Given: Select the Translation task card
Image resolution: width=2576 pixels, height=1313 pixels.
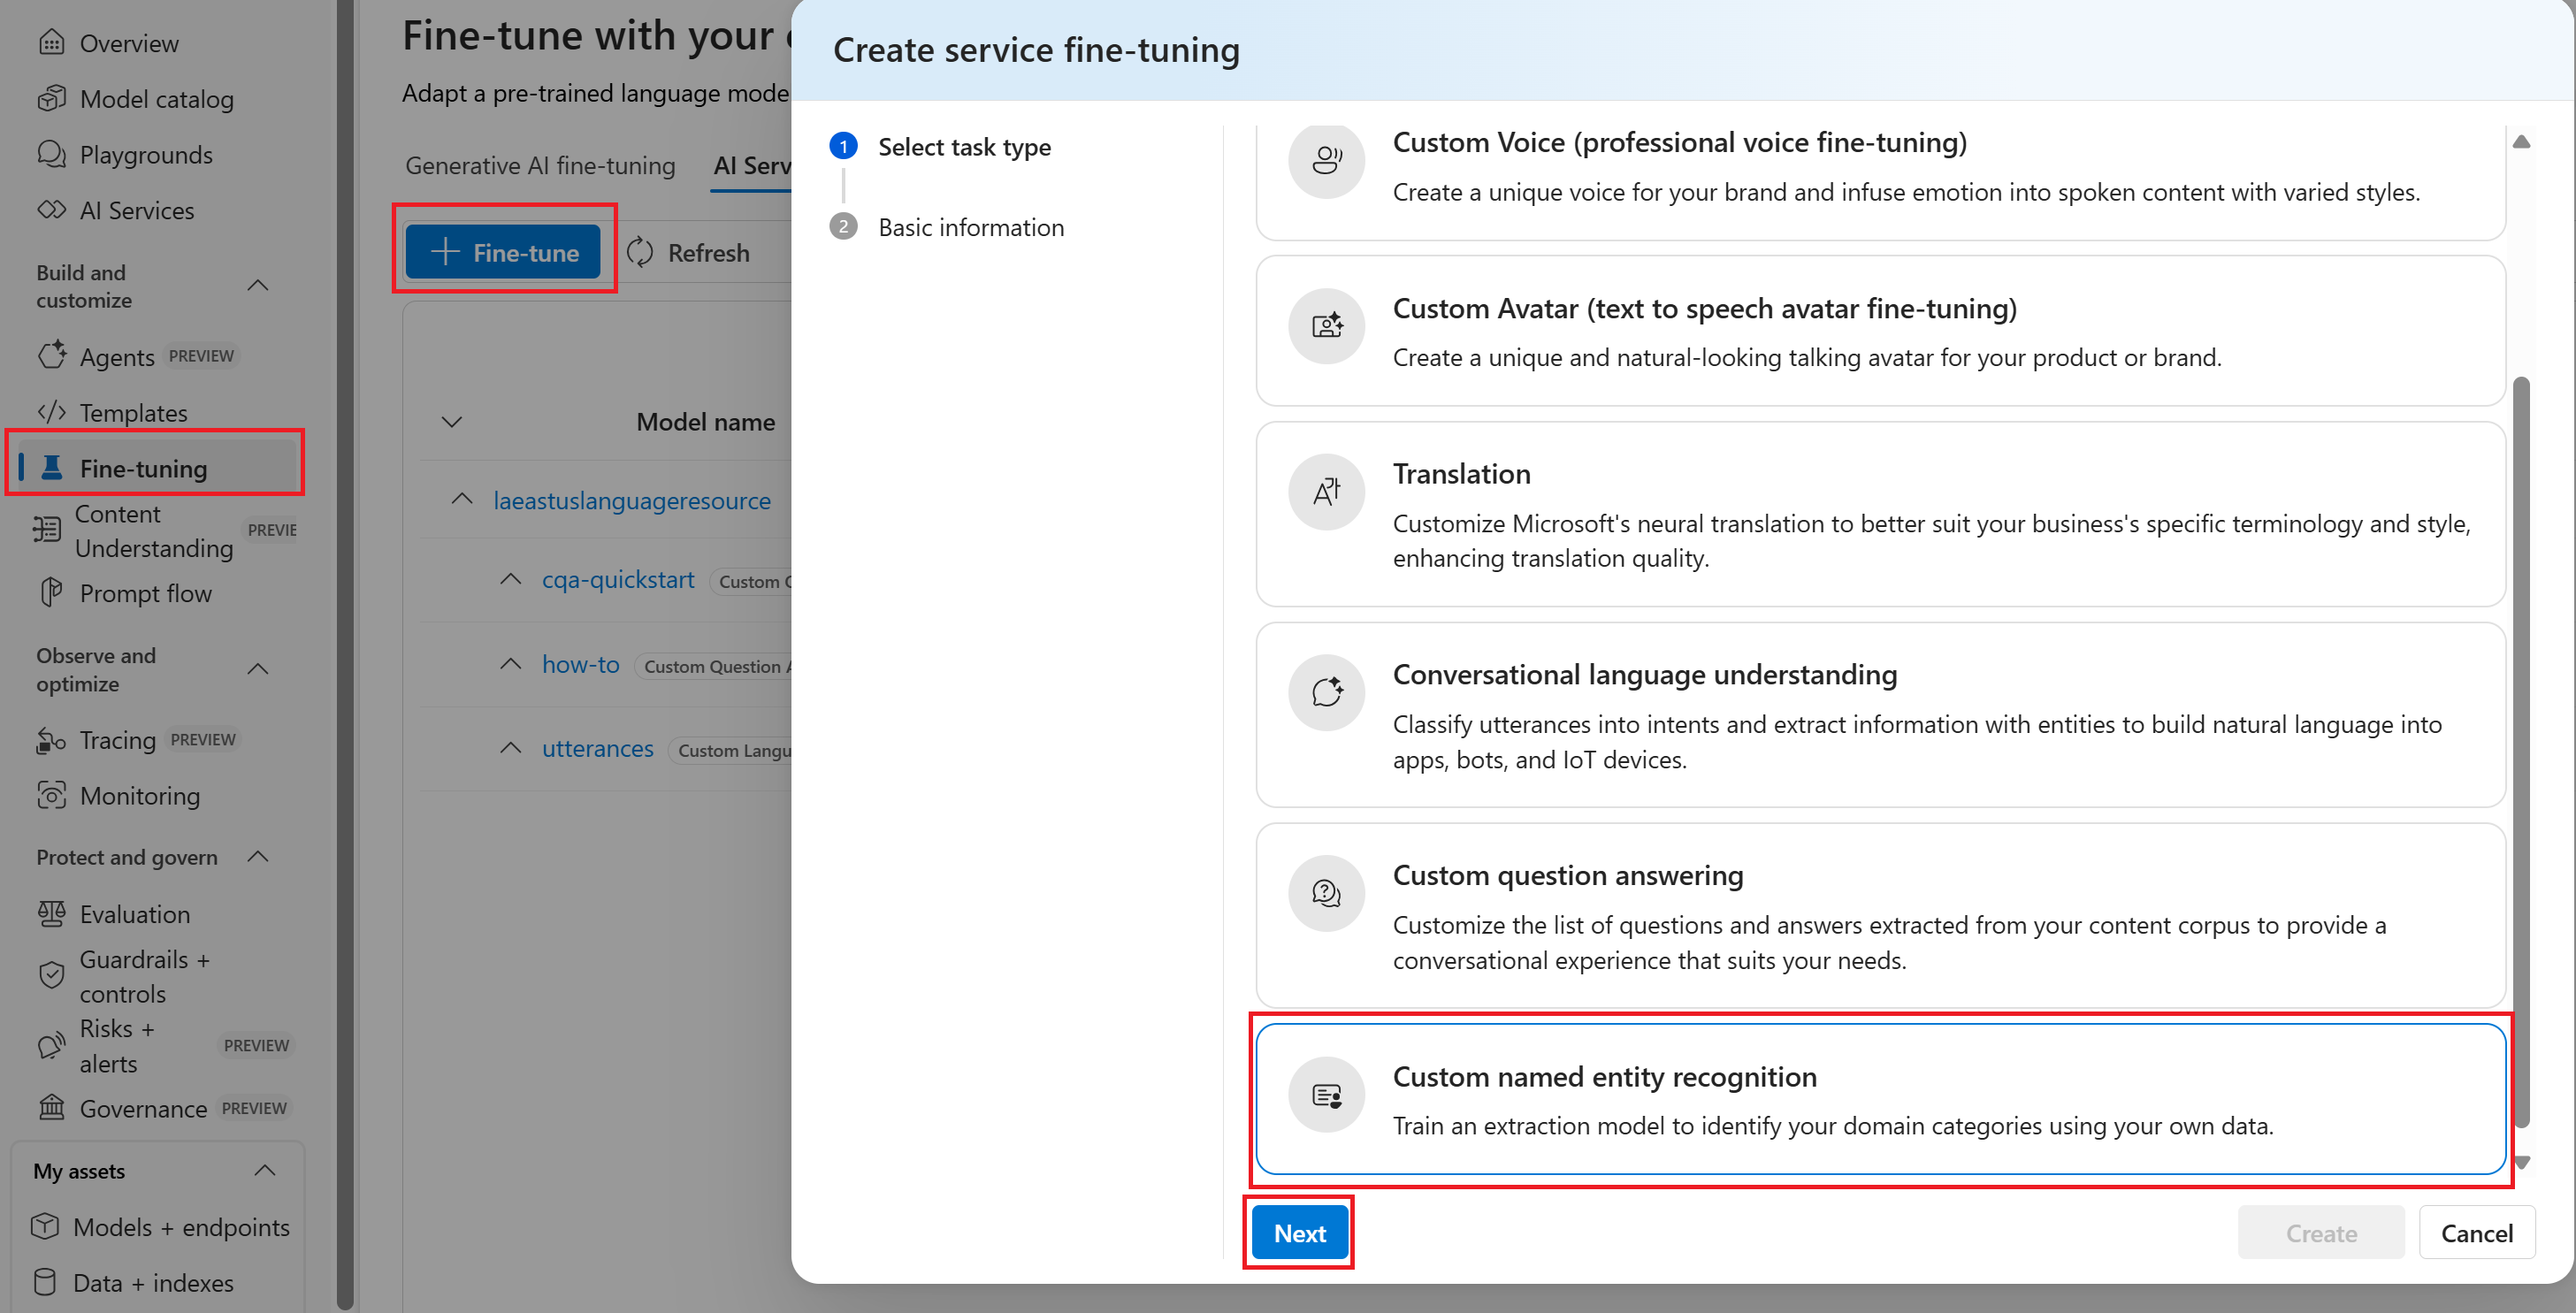Looking at the screenshot, I should coord(1880,514).
